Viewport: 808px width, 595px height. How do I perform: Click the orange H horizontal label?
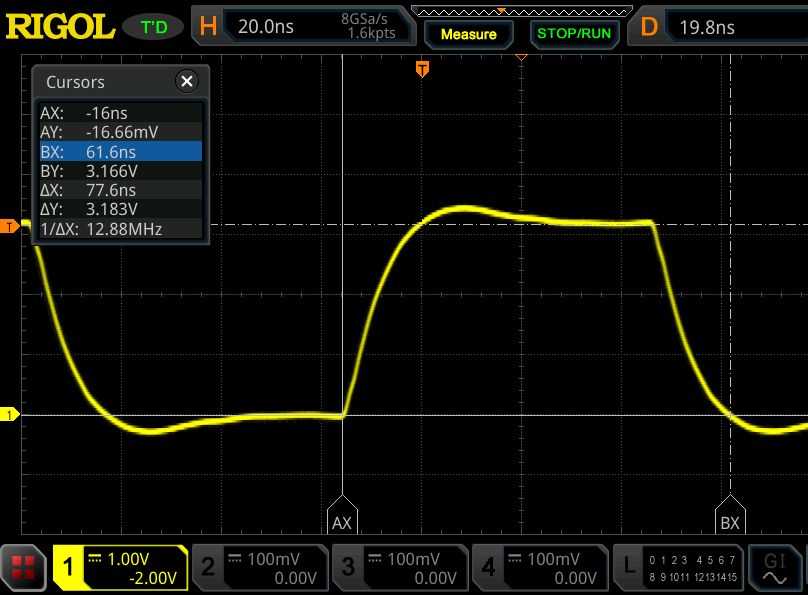(208, 26)
